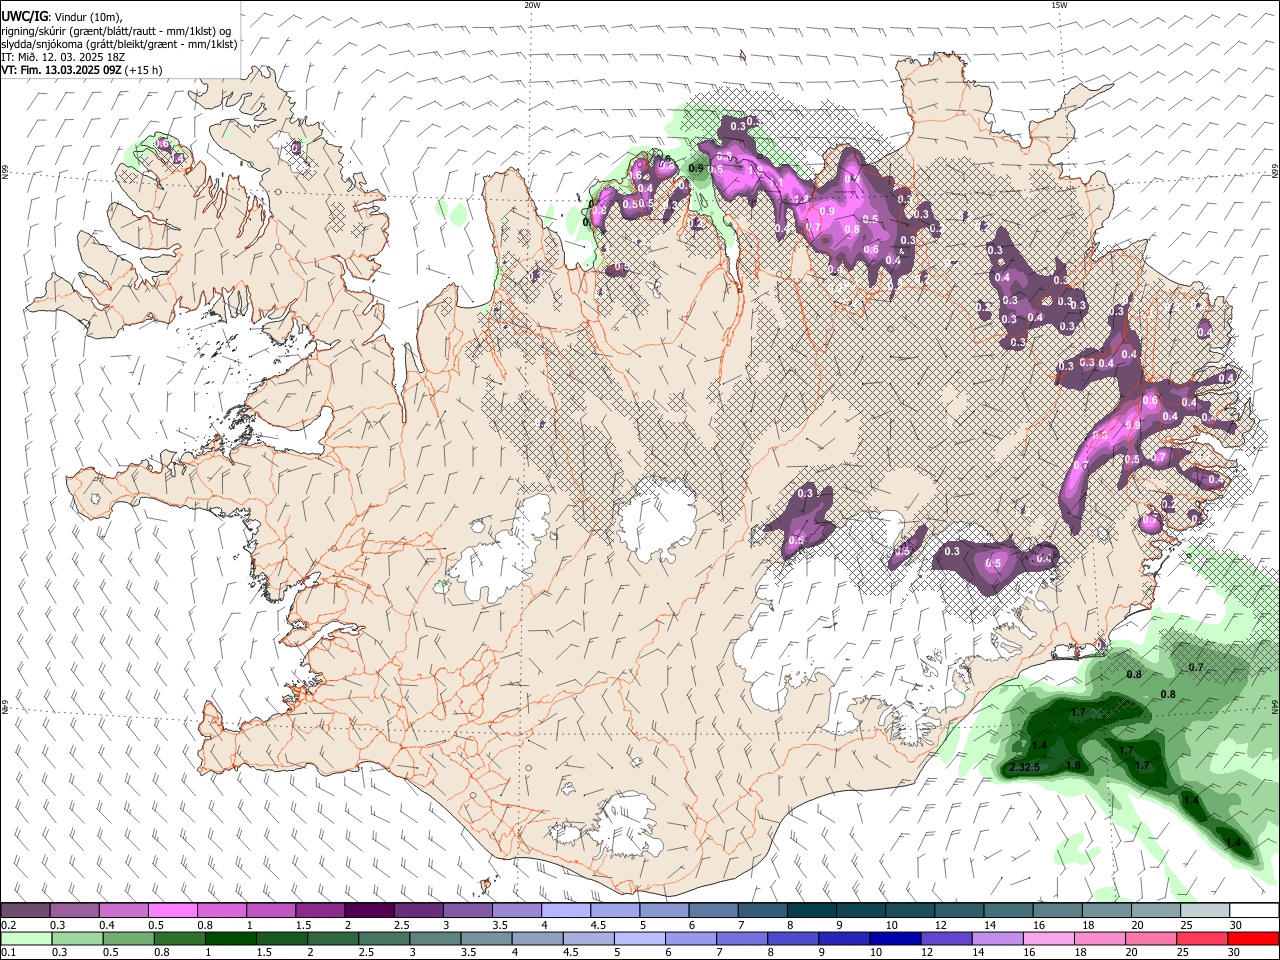Pick the light lavender 4–4.5 swatch, upper scale

tap(566, 911)
